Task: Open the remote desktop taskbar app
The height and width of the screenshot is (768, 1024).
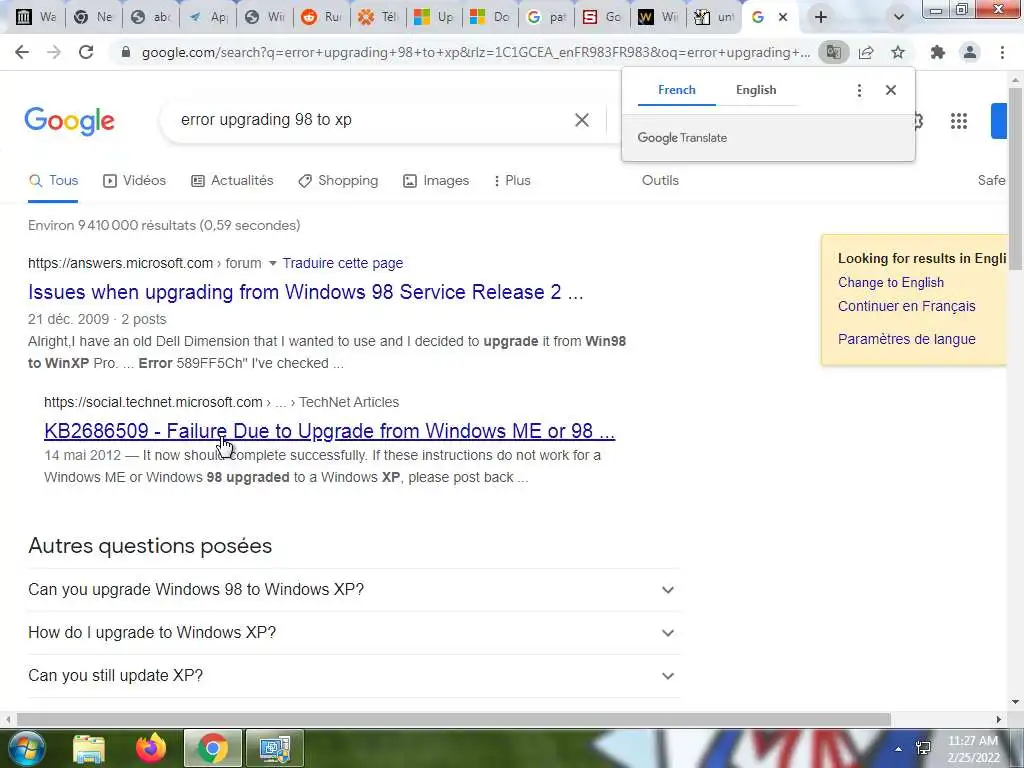Action: [x=274, y=749]
